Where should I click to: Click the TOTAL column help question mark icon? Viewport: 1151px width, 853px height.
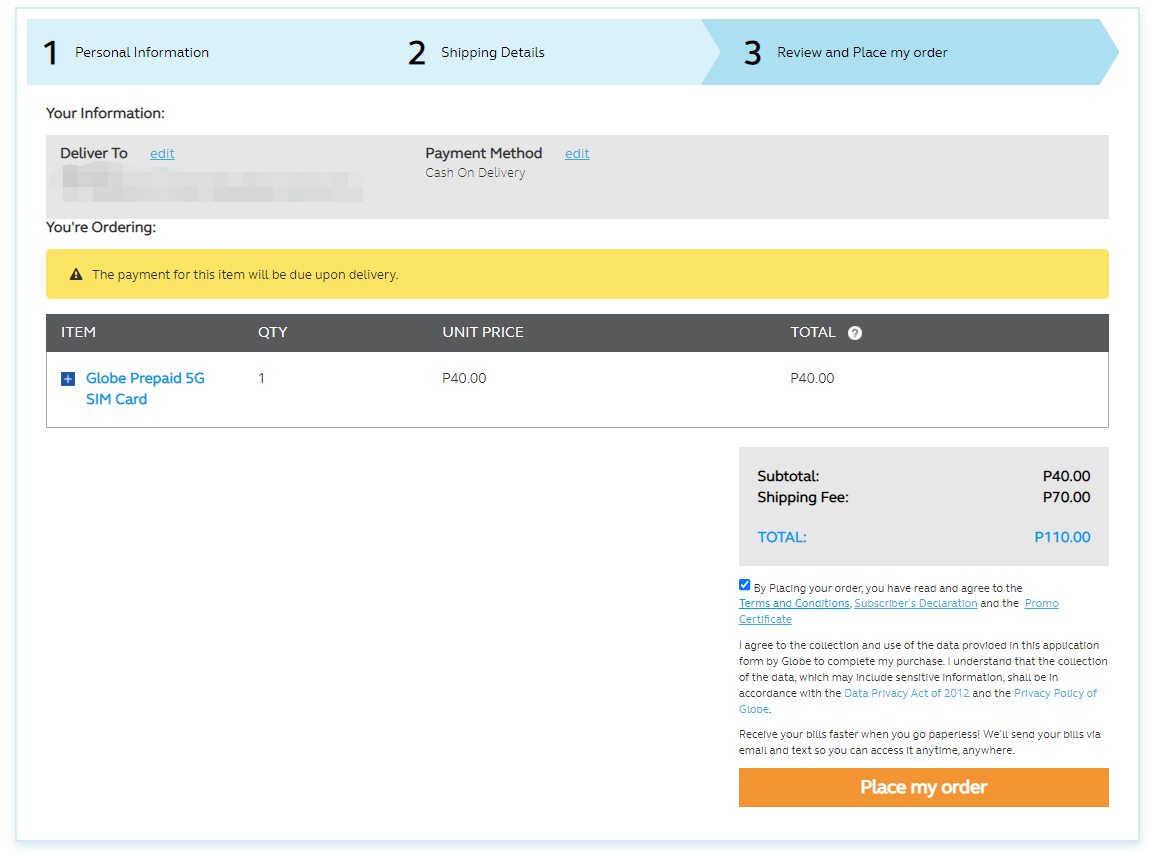[x=854, y=333]
